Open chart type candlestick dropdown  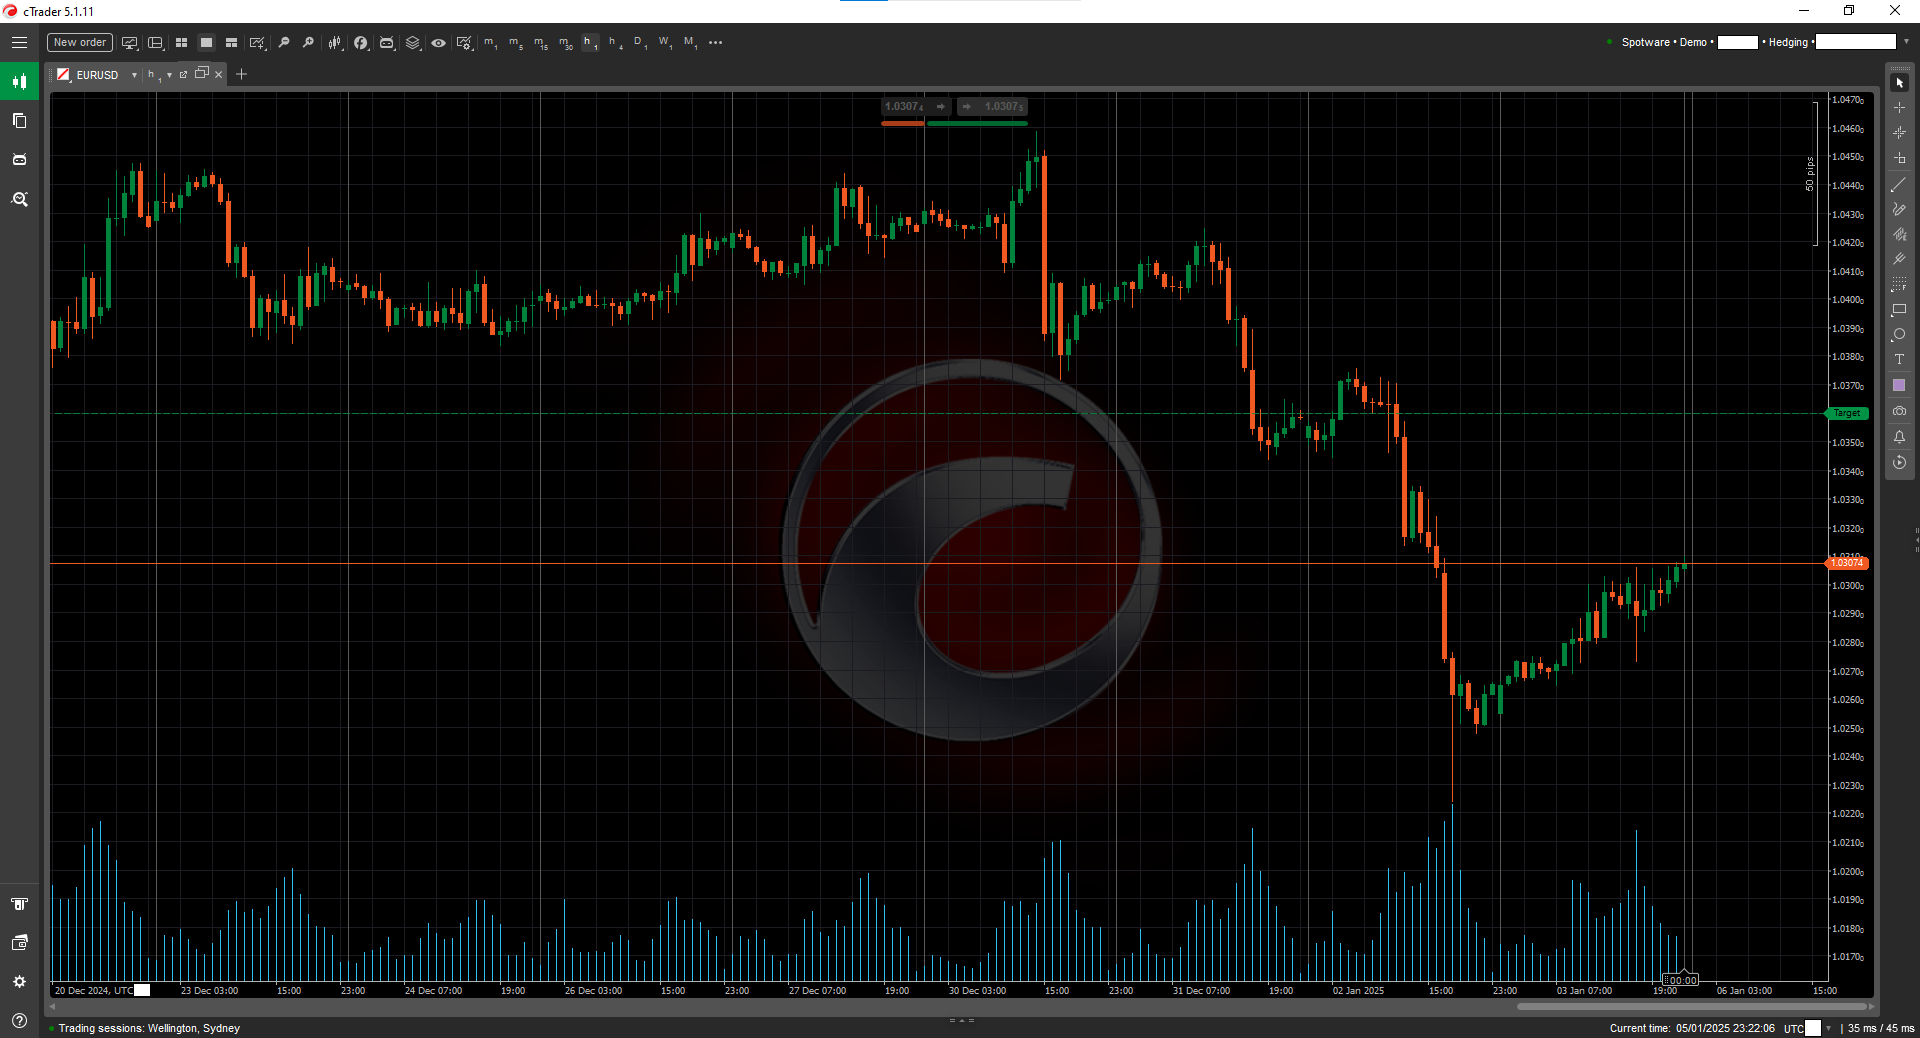(x=335, y=43)
